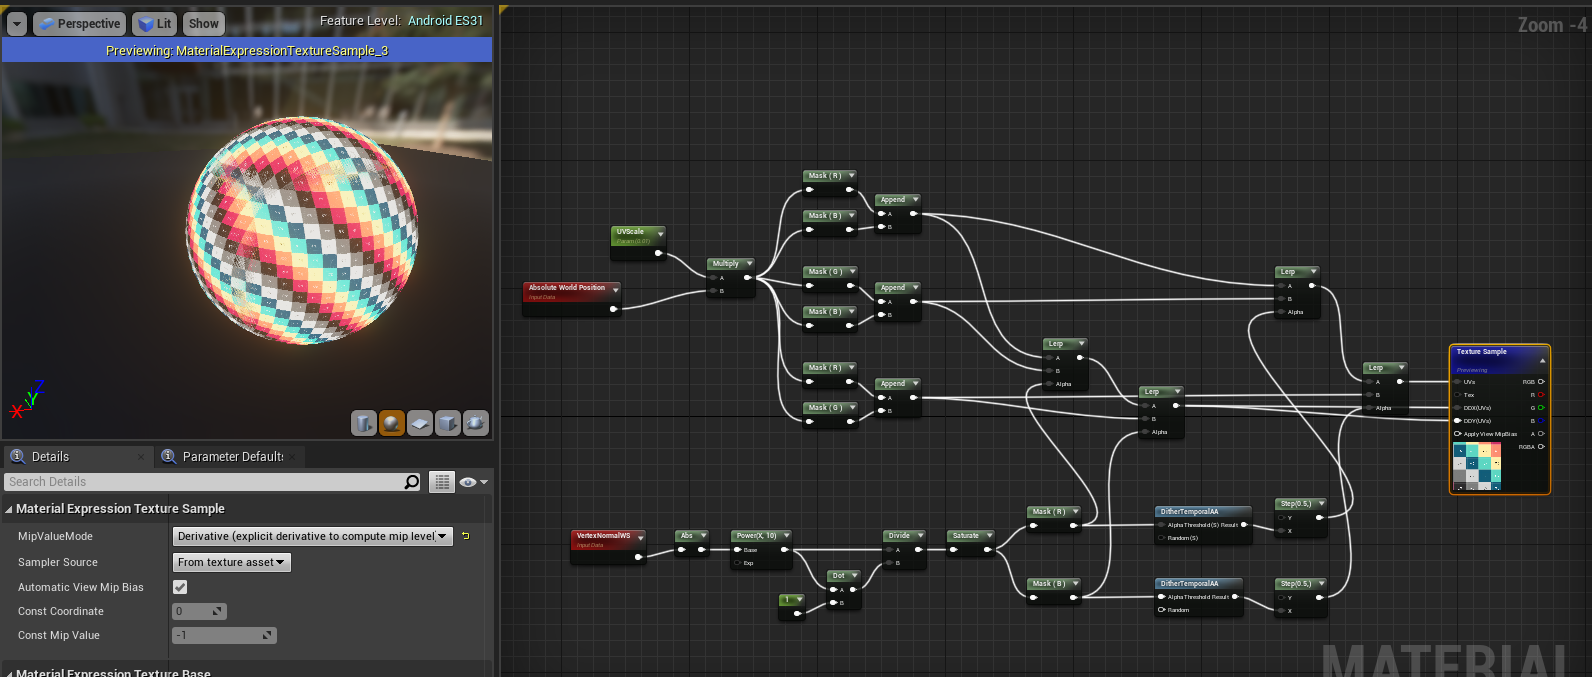1592x677 pixels.
Task: Switch to the Parameter Defaults tab
Action: [x=232, y=457]
